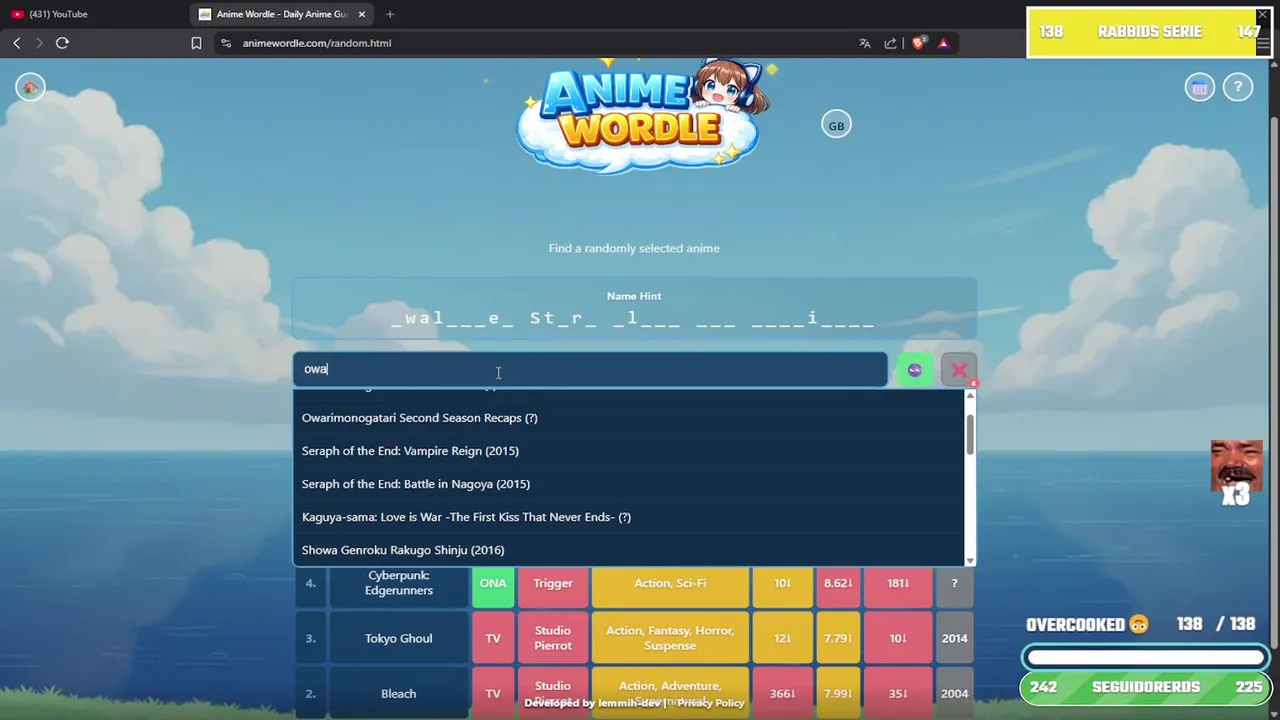Close the Anime Wordle tab
The height and width of the screenshot is (720, 1280).
[361, 14]
